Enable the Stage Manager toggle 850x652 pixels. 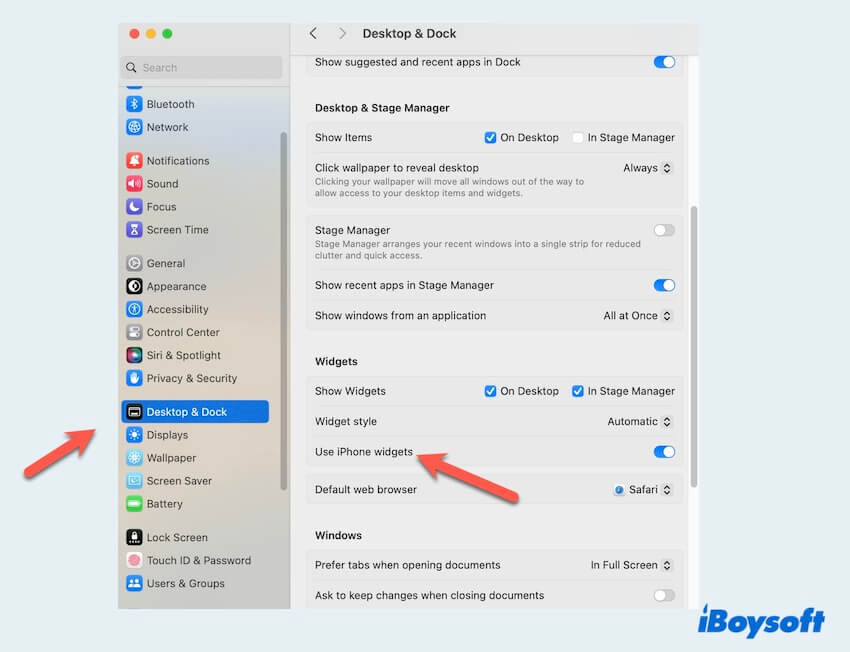[x=663, y=229]
